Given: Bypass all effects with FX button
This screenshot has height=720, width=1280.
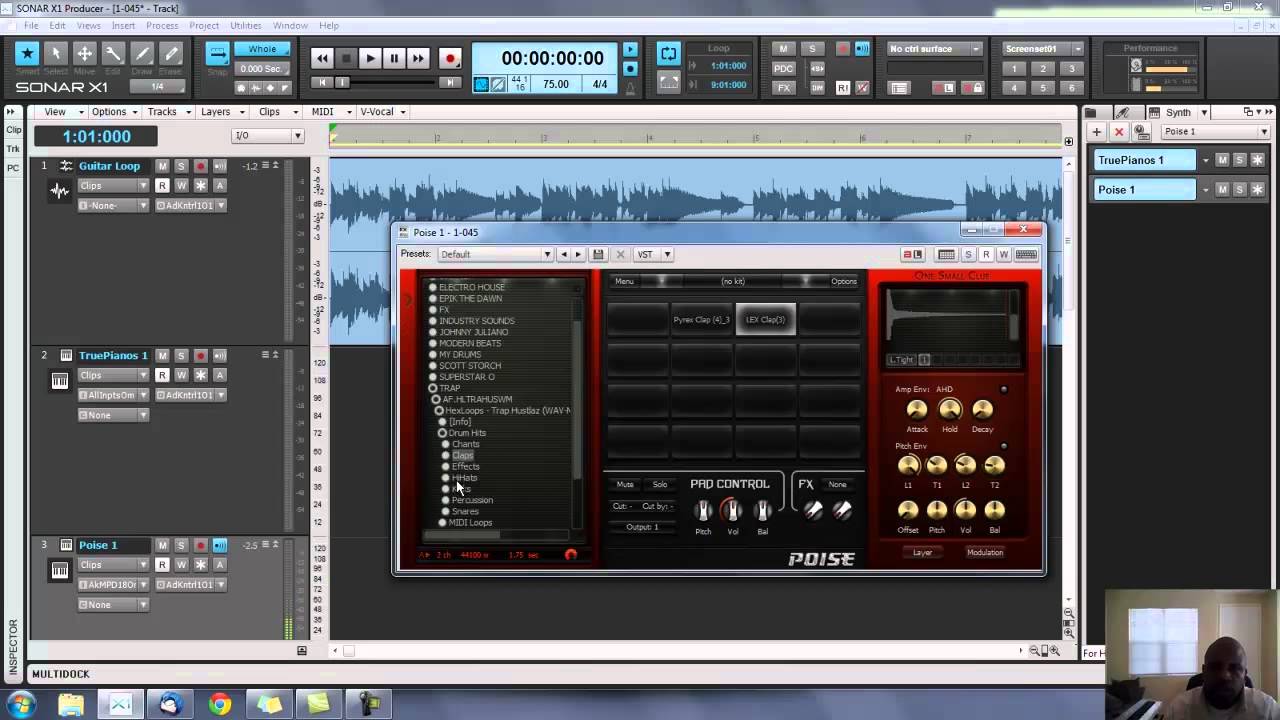Looking at the screenshot, I should pyautogui.click(x=784, y=88).
